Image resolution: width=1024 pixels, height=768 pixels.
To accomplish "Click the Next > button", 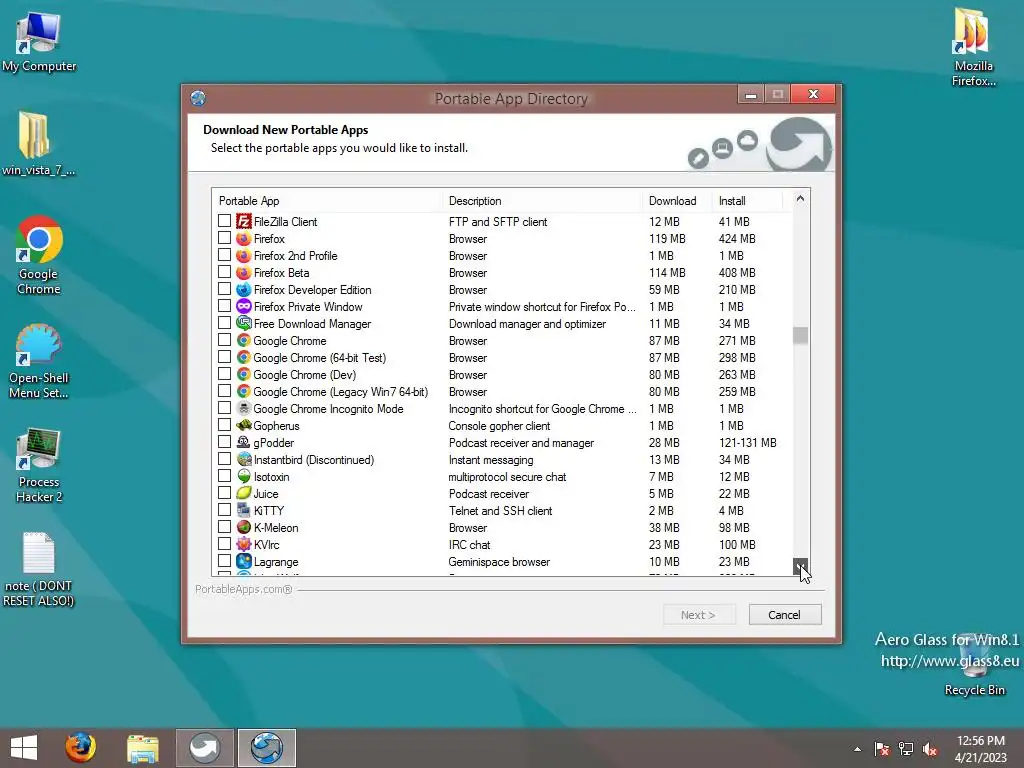I will 698,615.
